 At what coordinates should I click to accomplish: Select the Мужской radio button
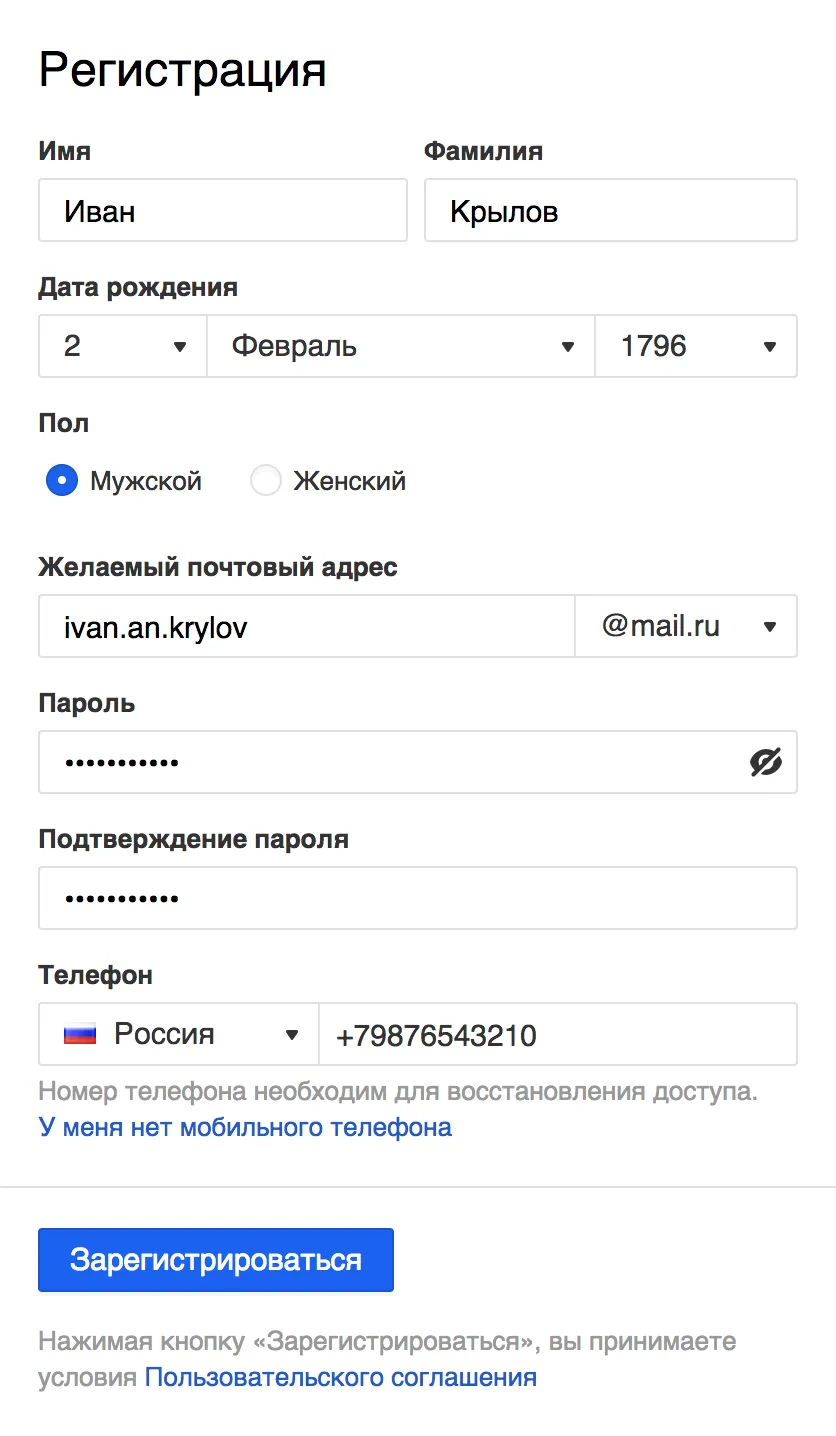62,481
